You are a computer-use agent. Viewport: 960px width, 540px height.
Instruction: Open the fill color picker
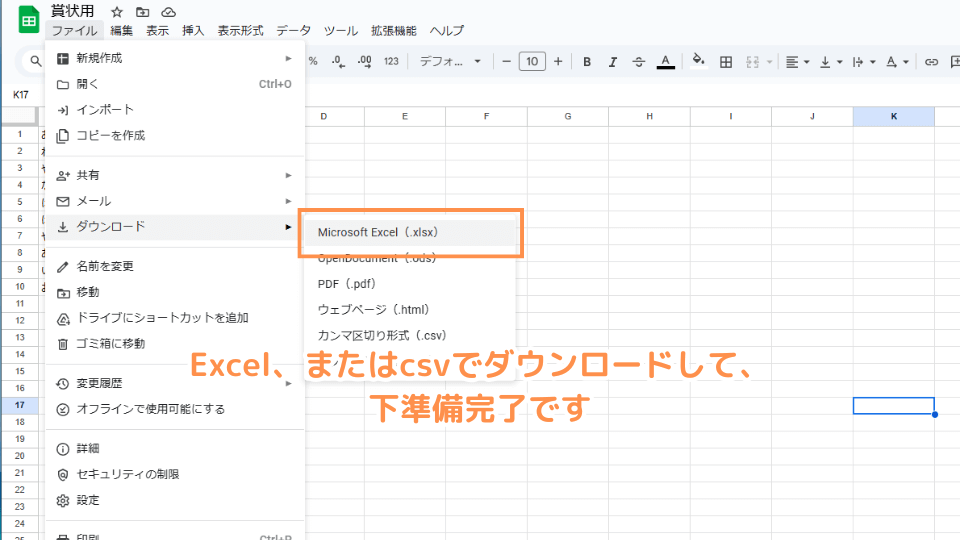(x=698, y=61)
